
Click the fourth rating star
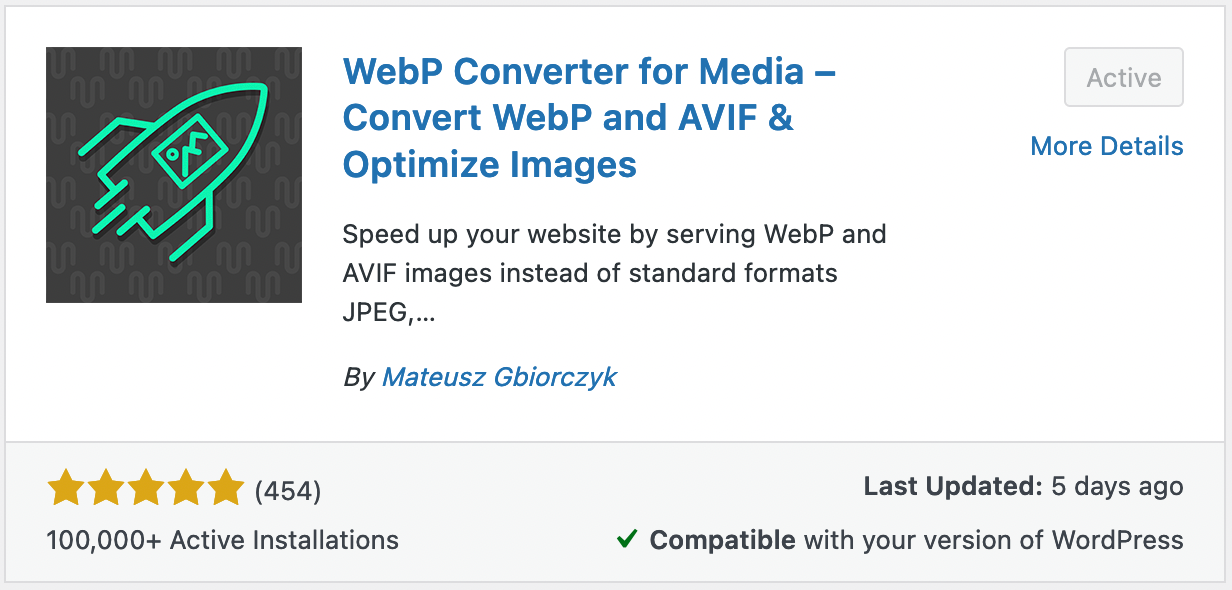(186, 489)
